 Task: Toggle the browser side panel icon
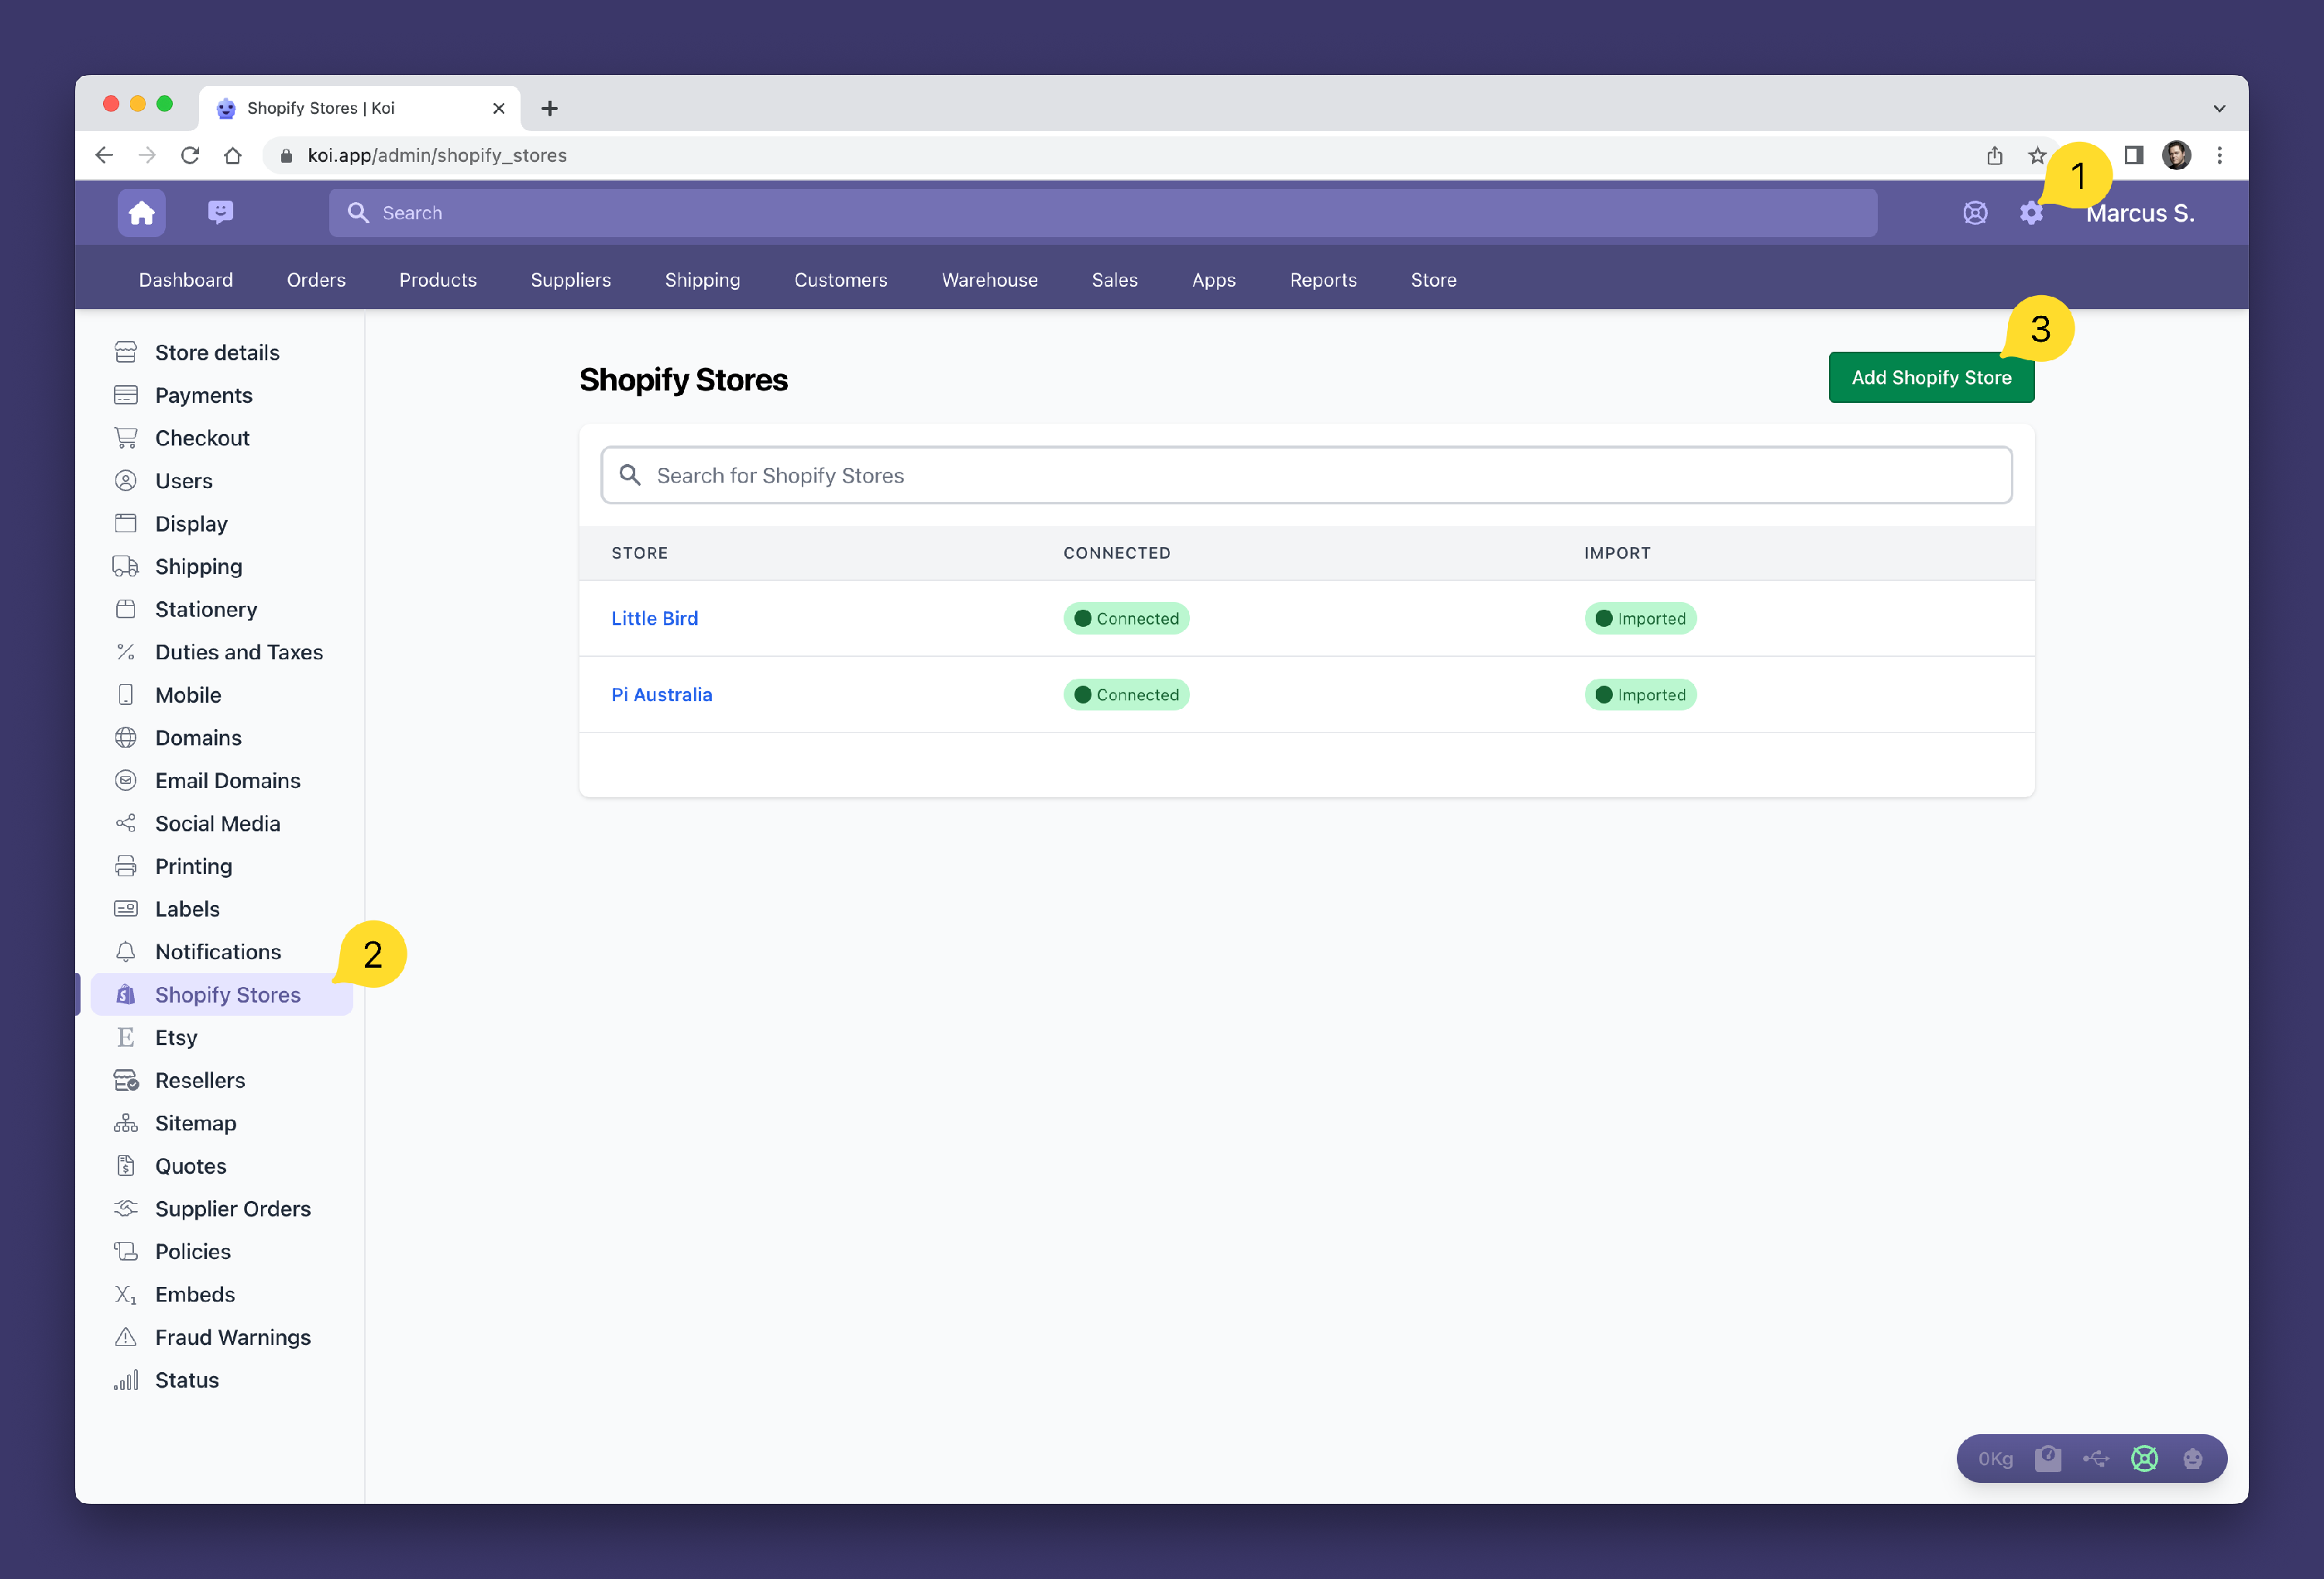tap(2133, 155)
